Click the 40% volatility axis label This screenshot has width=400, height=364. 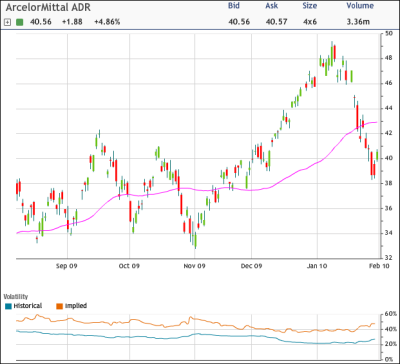pos(390,329)
